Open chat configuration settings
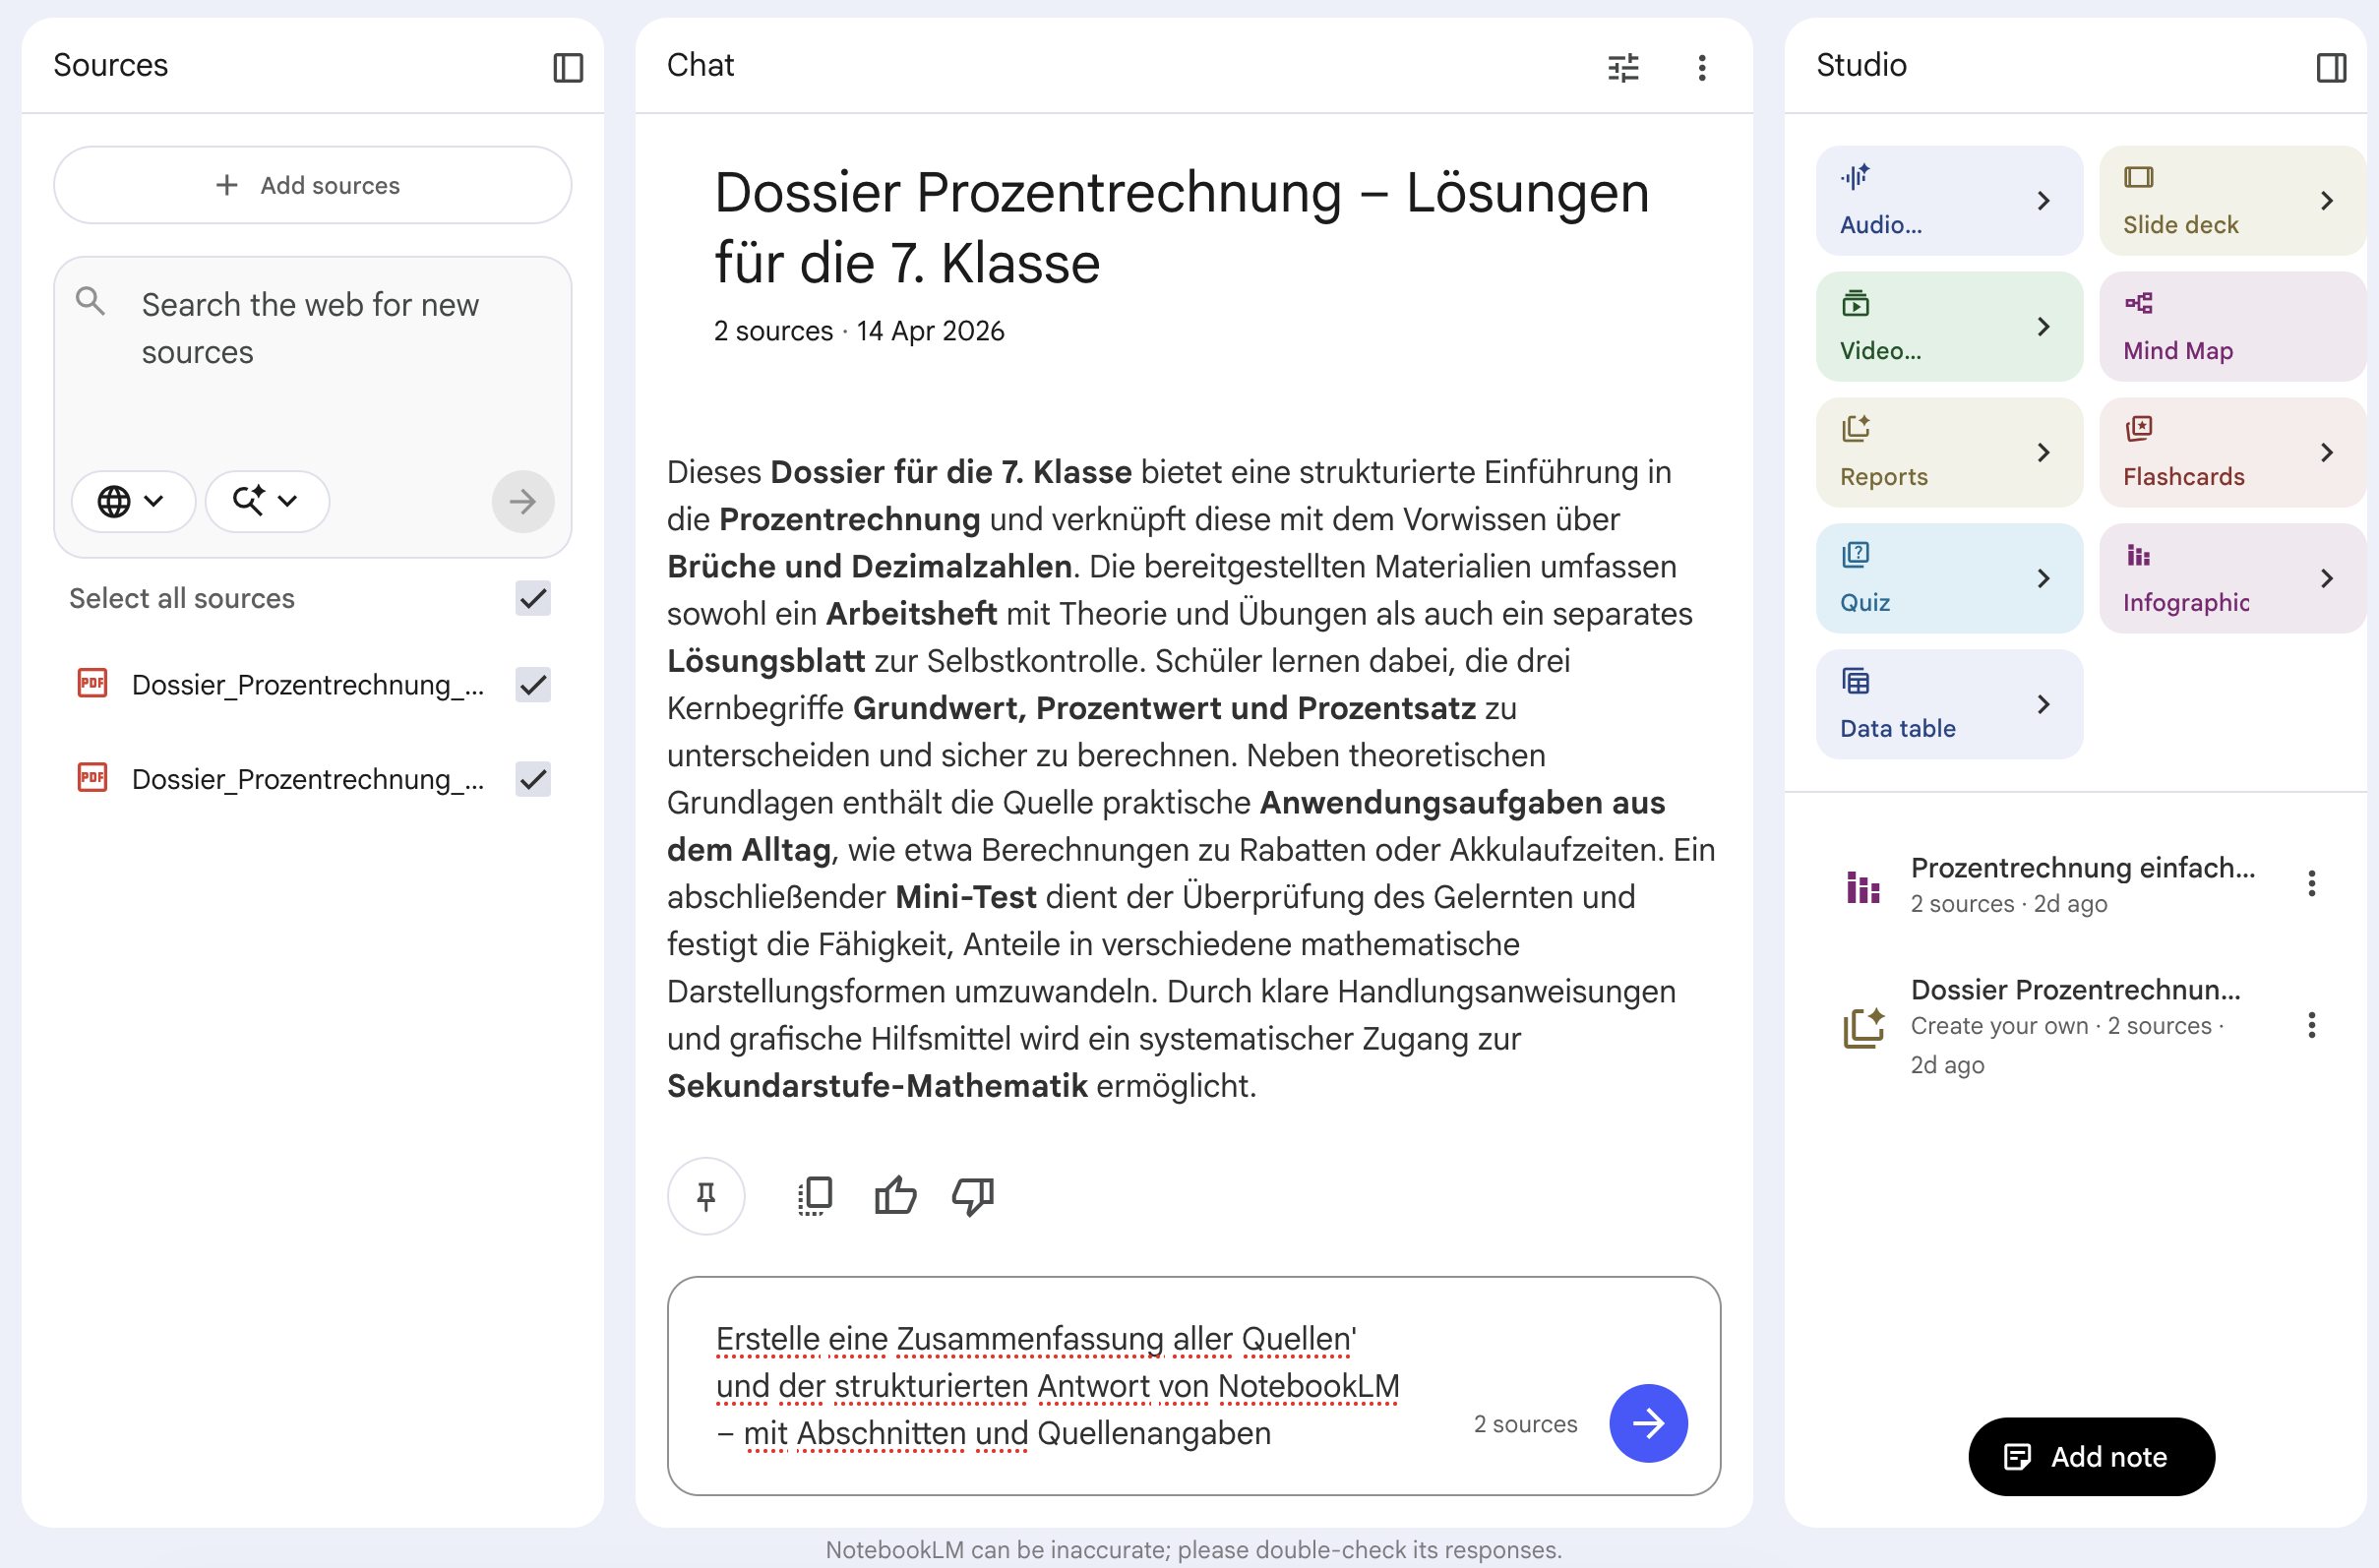The height and width of the screenshot is (1568, 2379). pyautogui.click(x=1622, y=66)
